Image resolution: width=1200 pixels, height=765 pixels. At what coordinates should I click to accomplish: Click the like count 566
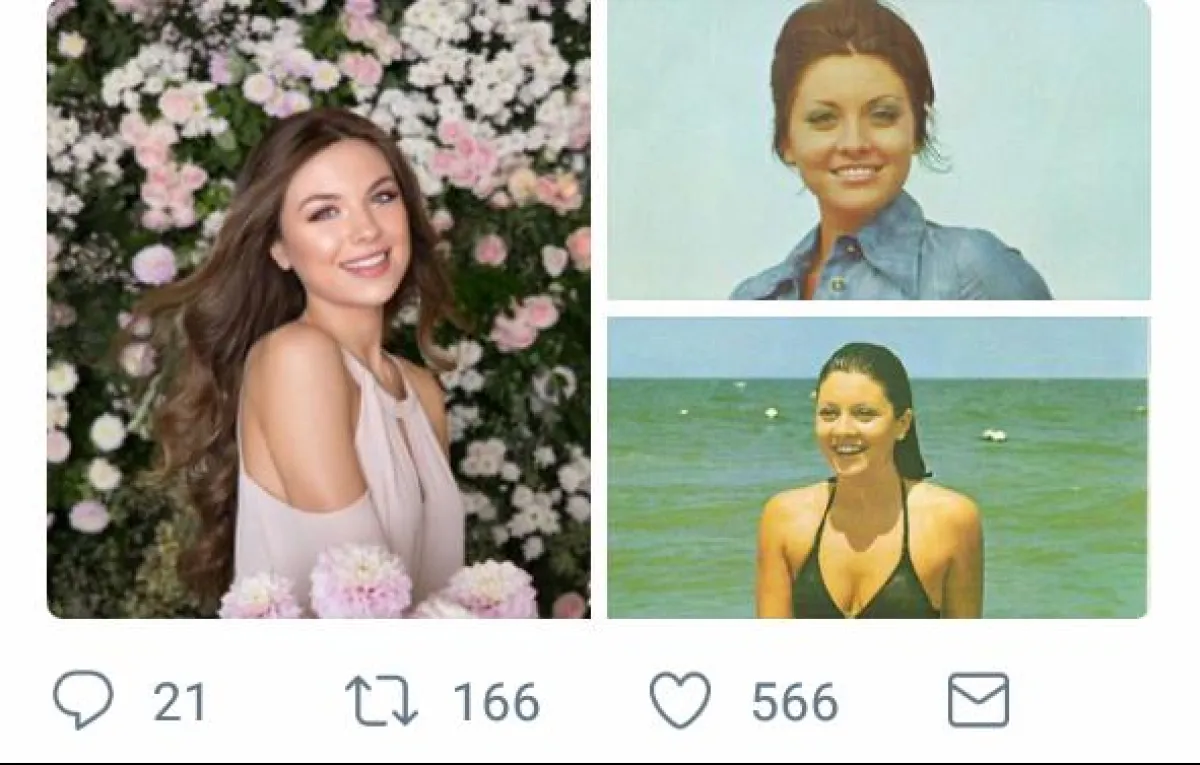point(795,702)
